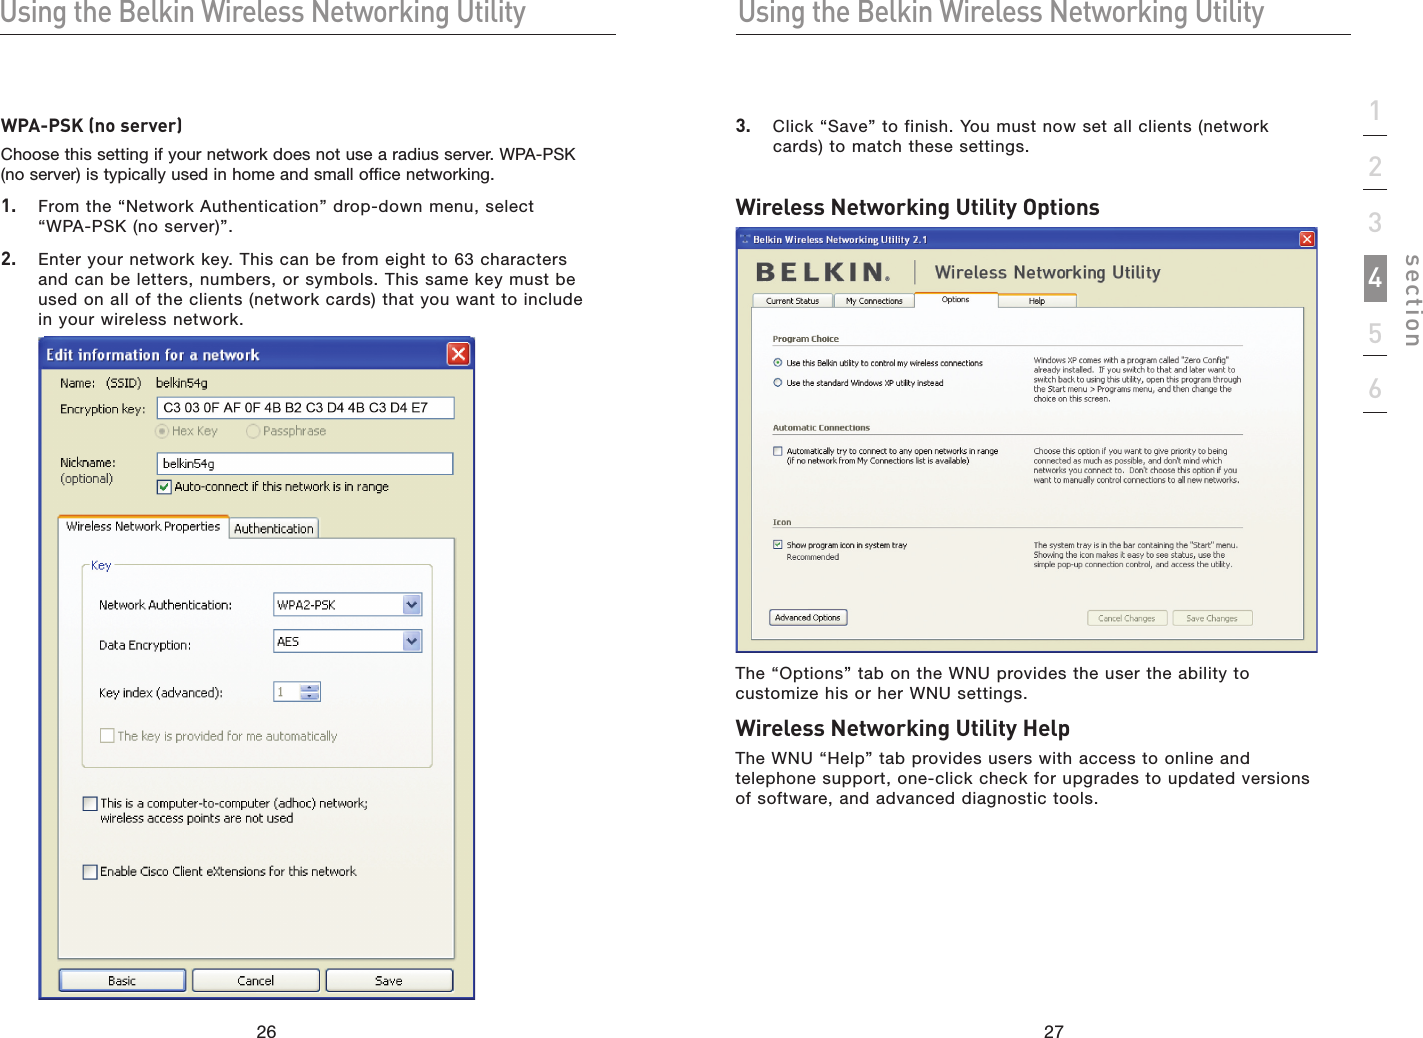
Task: Click the Cancel button in network dialog
Action: click(256, 980)
